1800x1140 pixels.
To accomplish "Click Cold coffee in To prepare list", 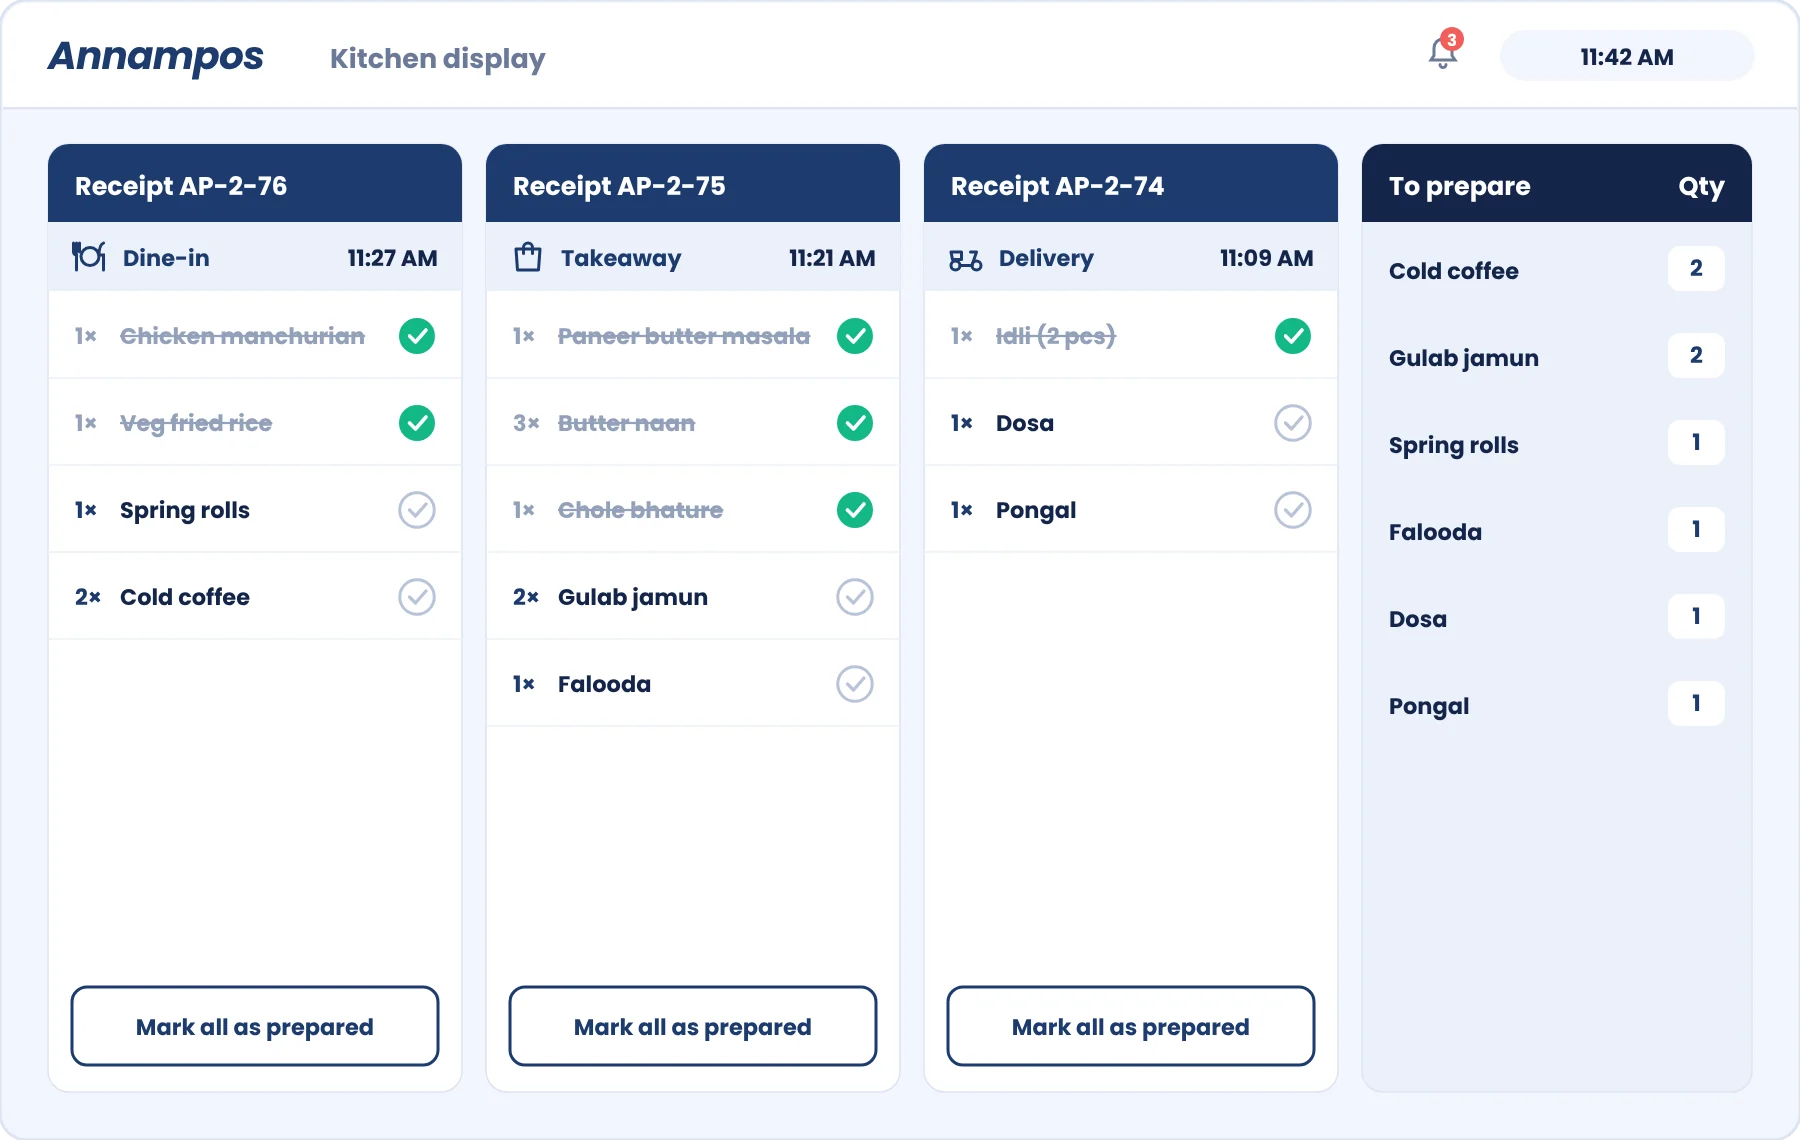I will [1454, 271].
